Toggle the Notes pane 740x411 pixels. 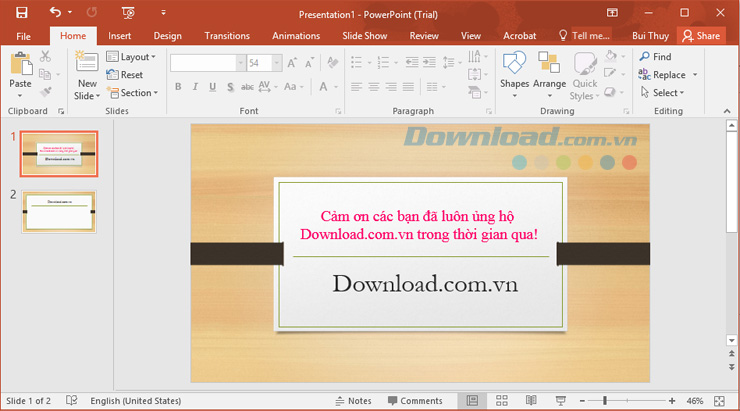click(x=353, y=401)
